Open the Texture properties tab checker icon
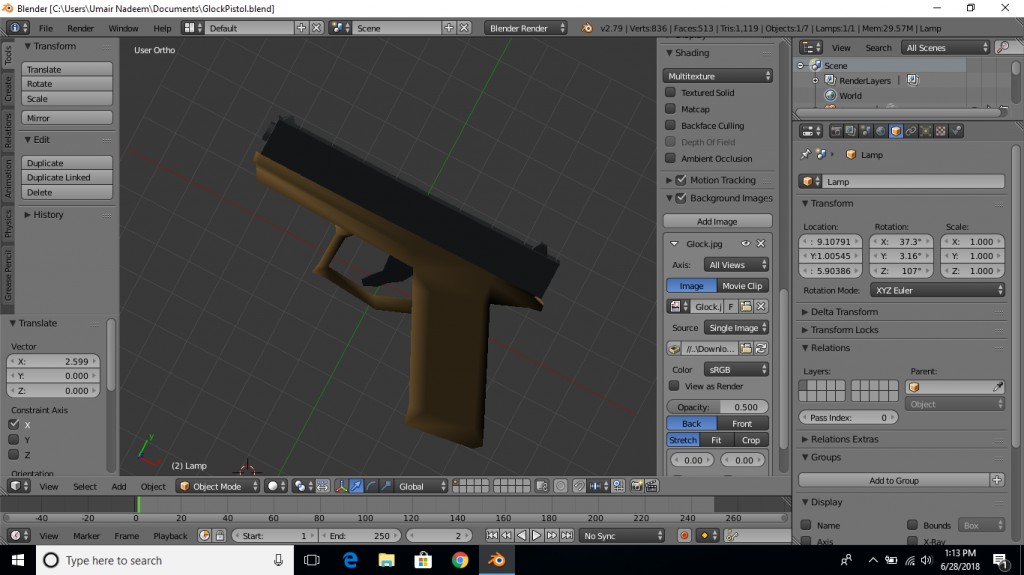Viewport: 1024px width, 575px height. [x=940, y=131]
